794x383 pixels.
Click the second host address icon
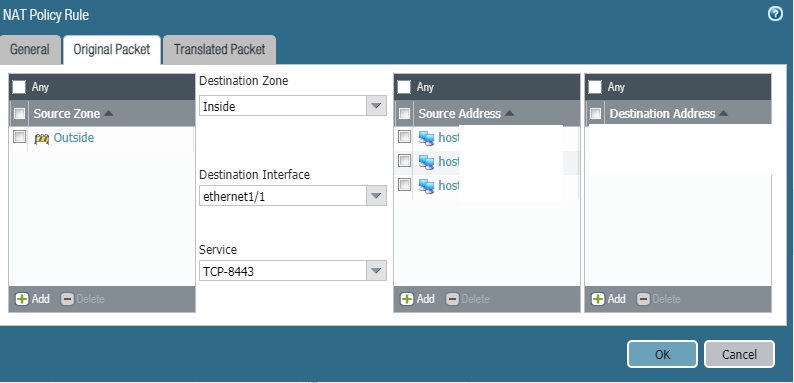click(x=426, y=162)
